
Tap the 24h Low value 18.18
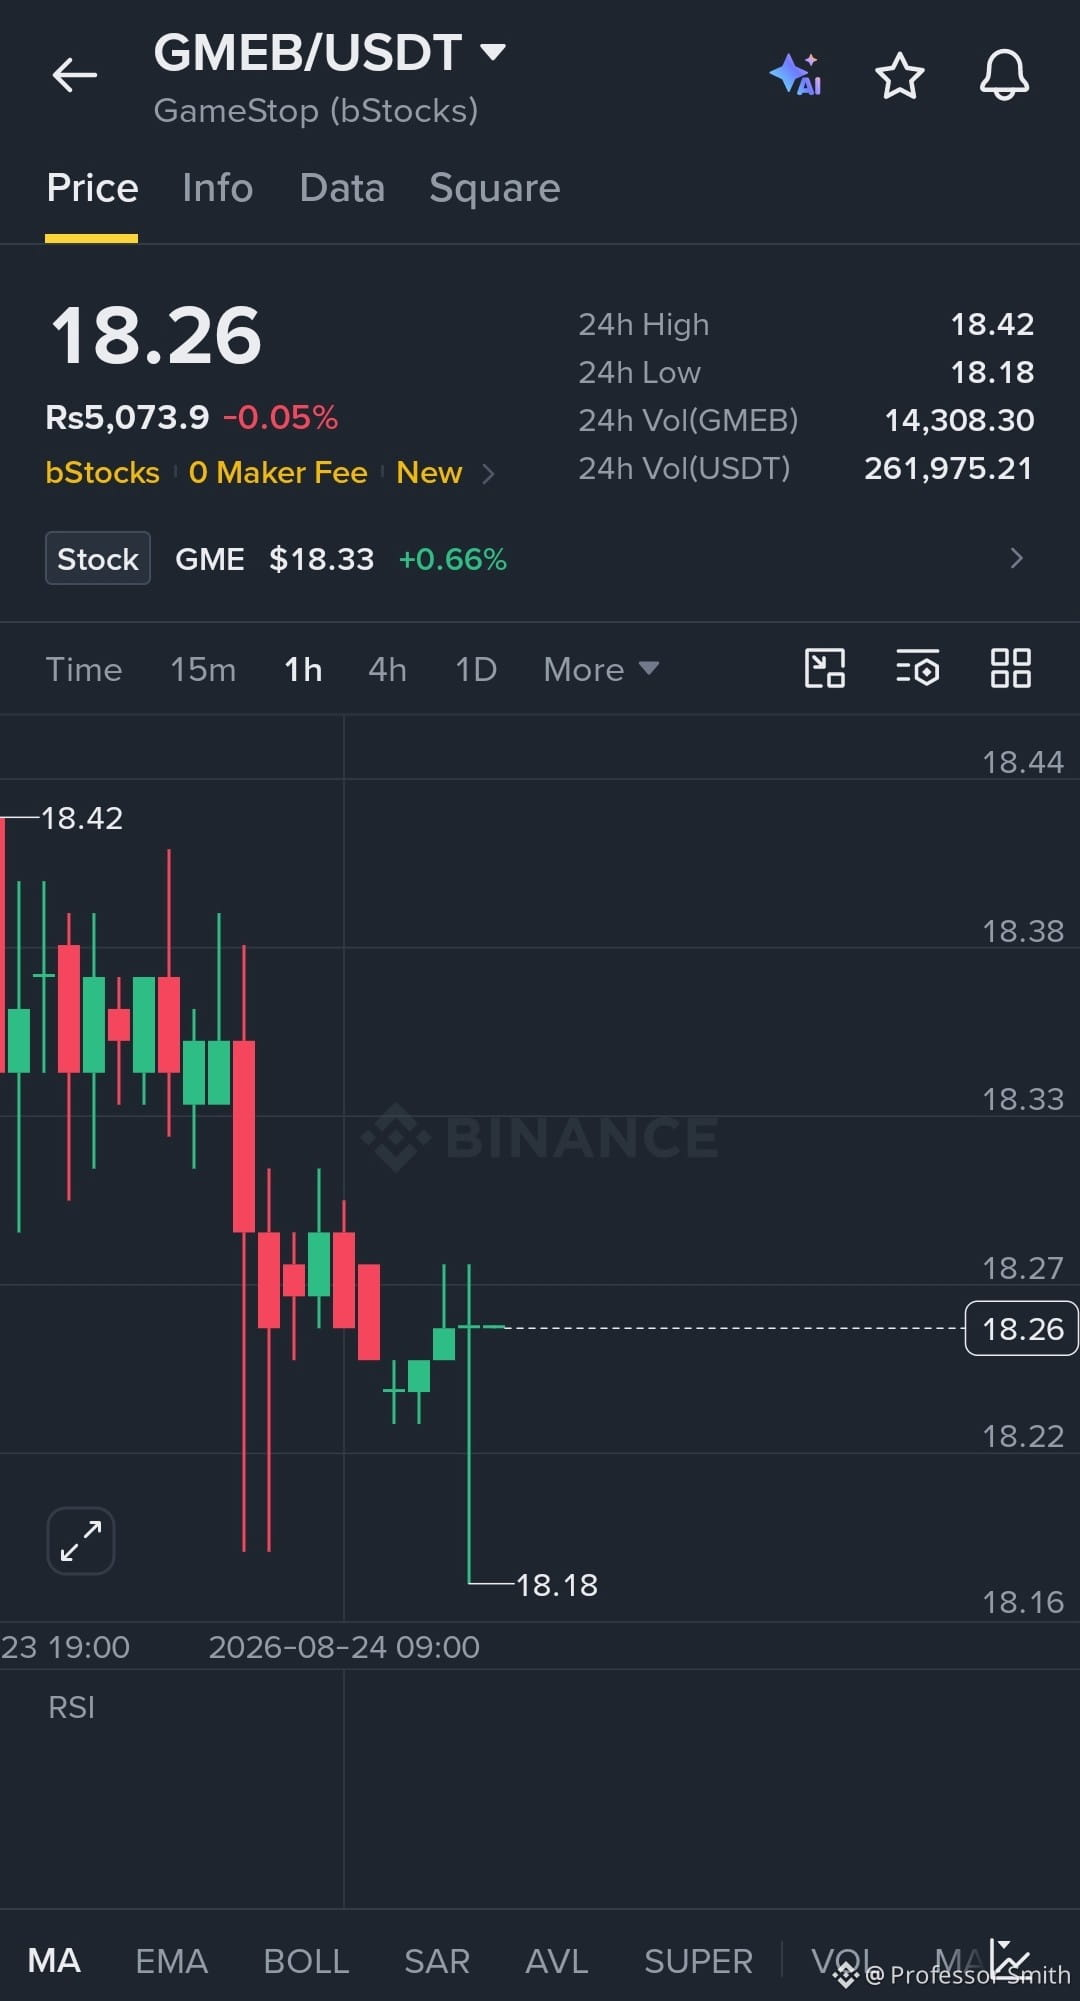(992, 372)
